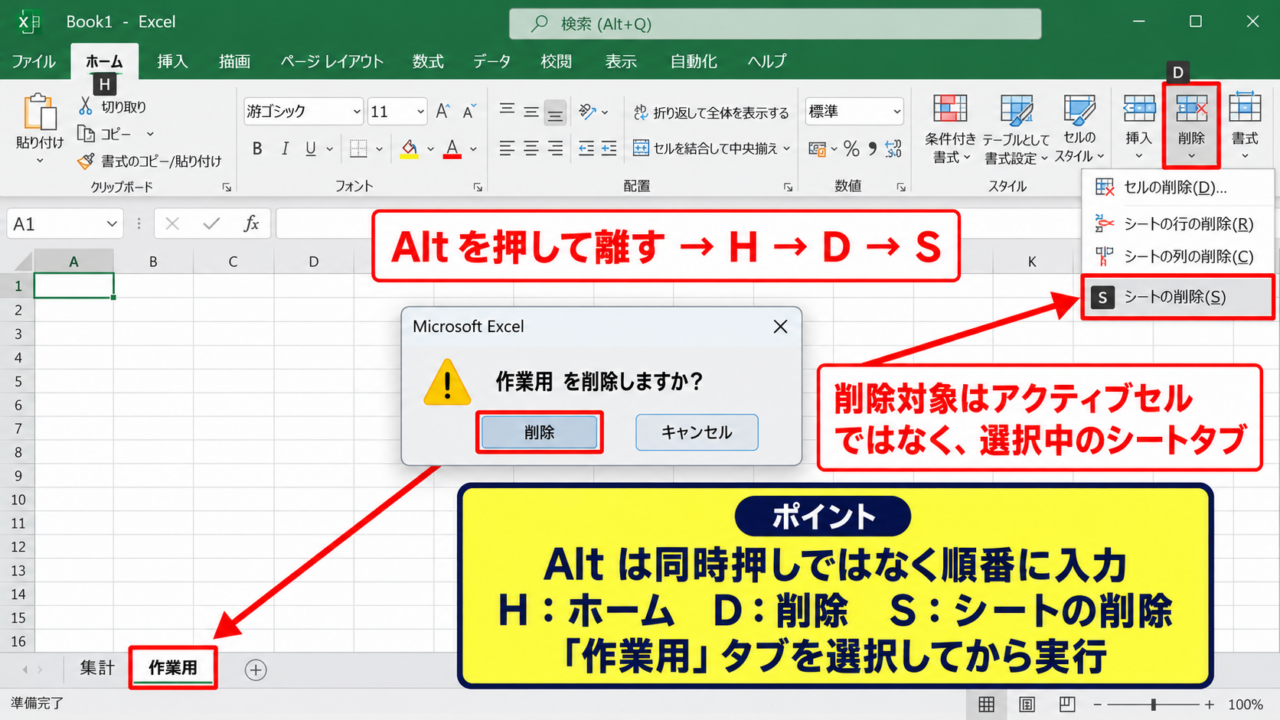Click the percent style icon

(x=851, y=149)
